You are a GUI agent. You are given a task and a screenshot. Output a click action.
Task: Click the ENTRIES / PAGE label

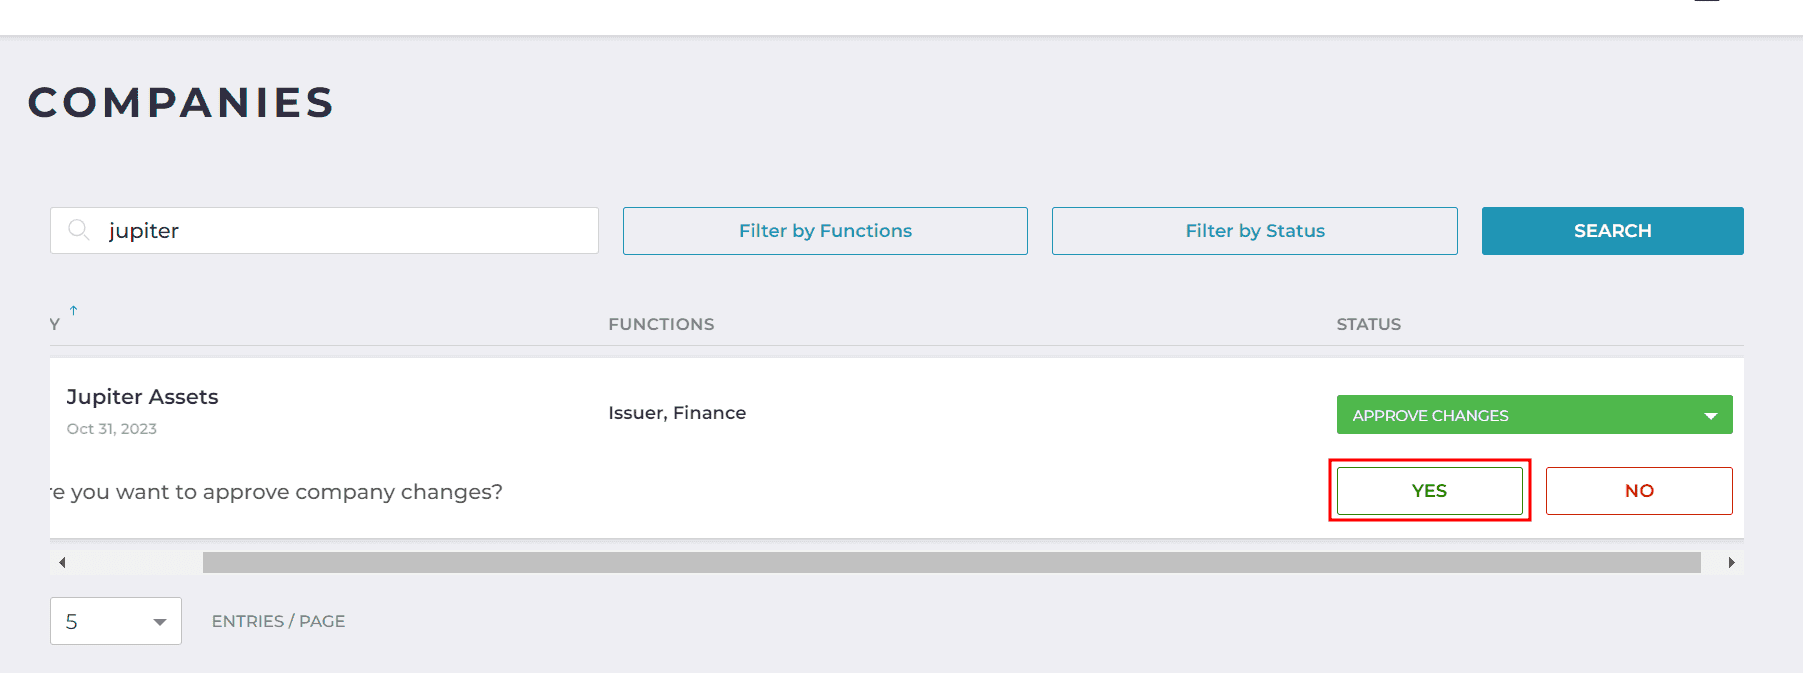coord(278,621)
